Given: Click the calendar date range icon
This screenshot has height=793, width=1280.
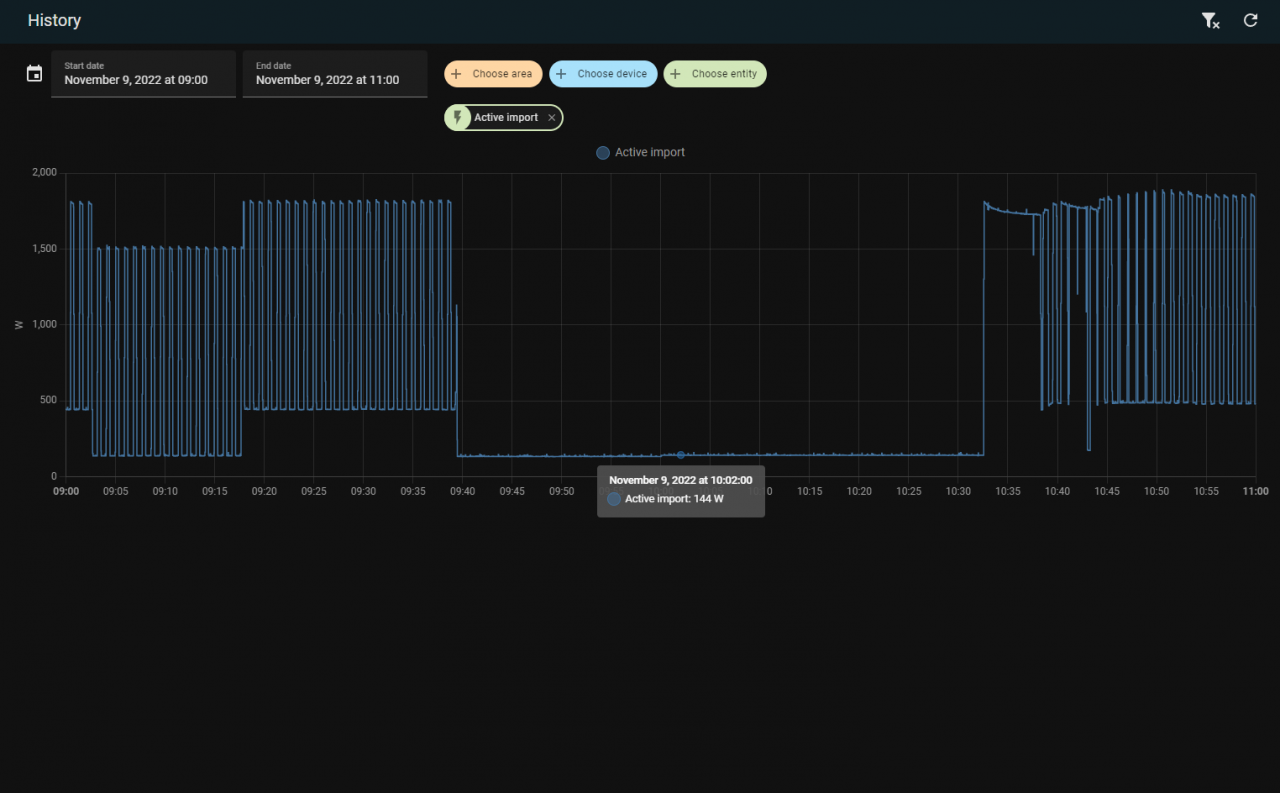Looking at the screenshot, I should 34,74.
